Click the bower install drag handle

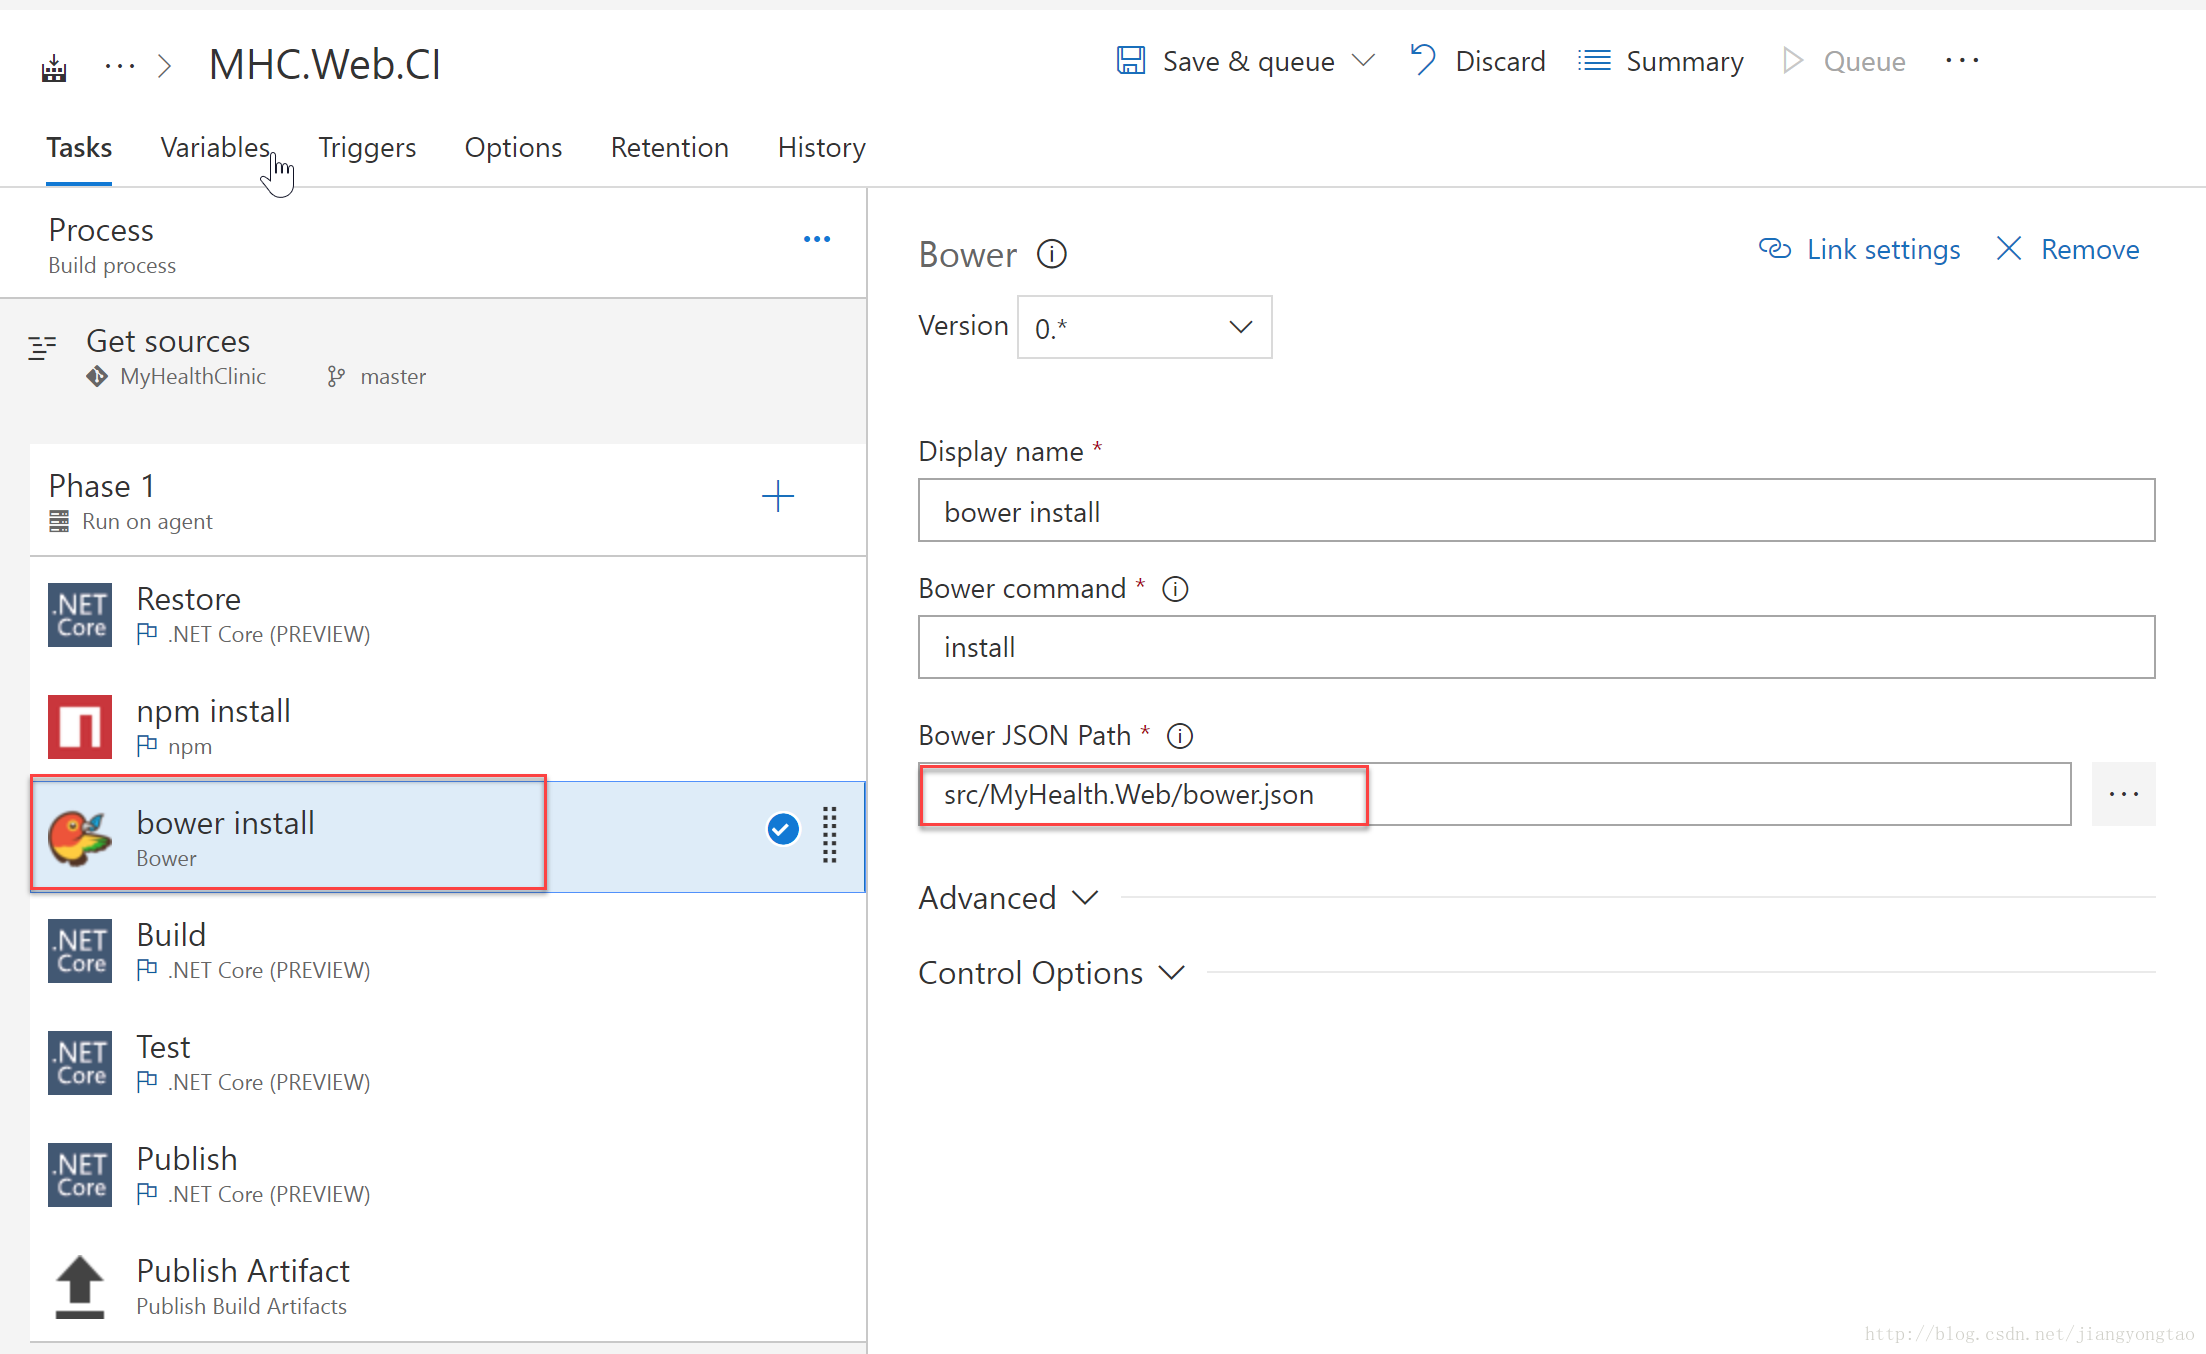click(x=830, y=834)
